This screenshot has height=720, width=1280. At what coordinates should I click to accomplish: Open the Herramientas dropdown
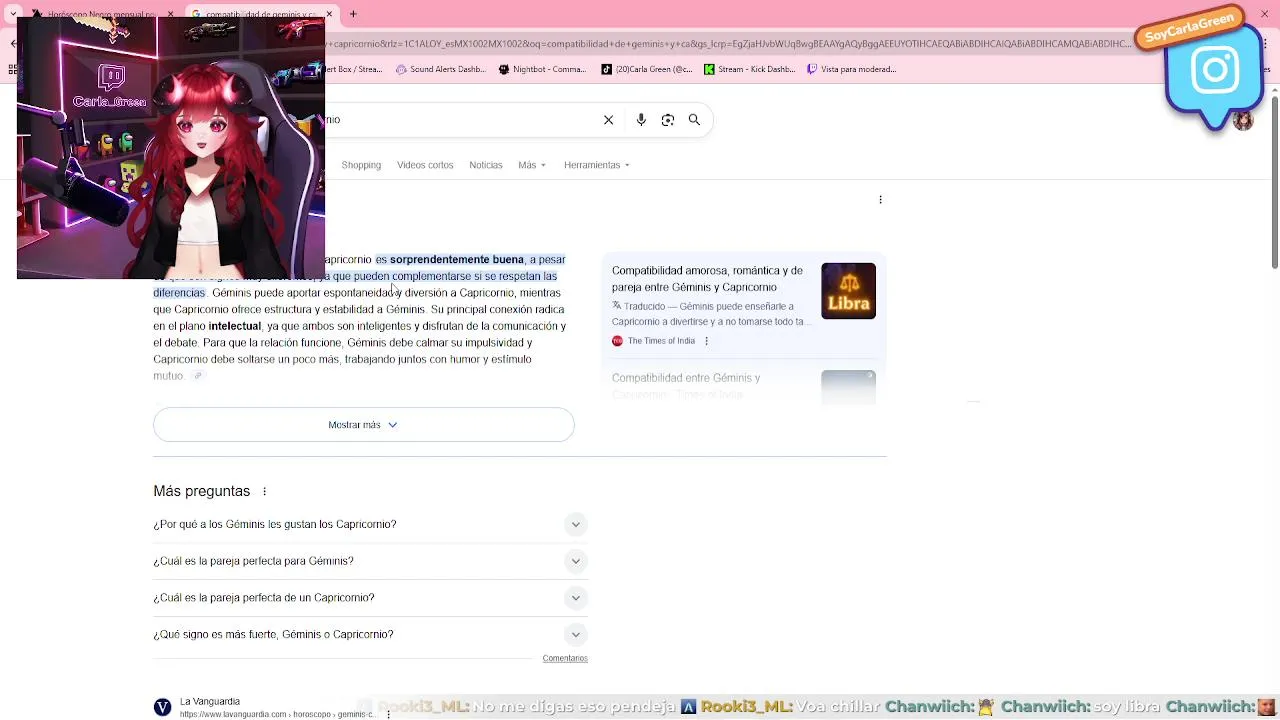597,165
